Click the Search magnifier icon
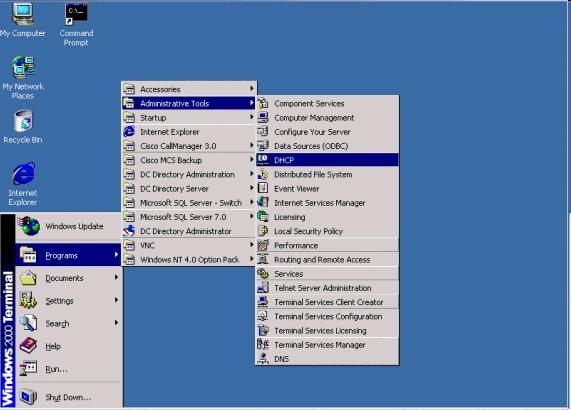This screenshot has width=571, height=410. pyautogui.click(x=28, y=323)
